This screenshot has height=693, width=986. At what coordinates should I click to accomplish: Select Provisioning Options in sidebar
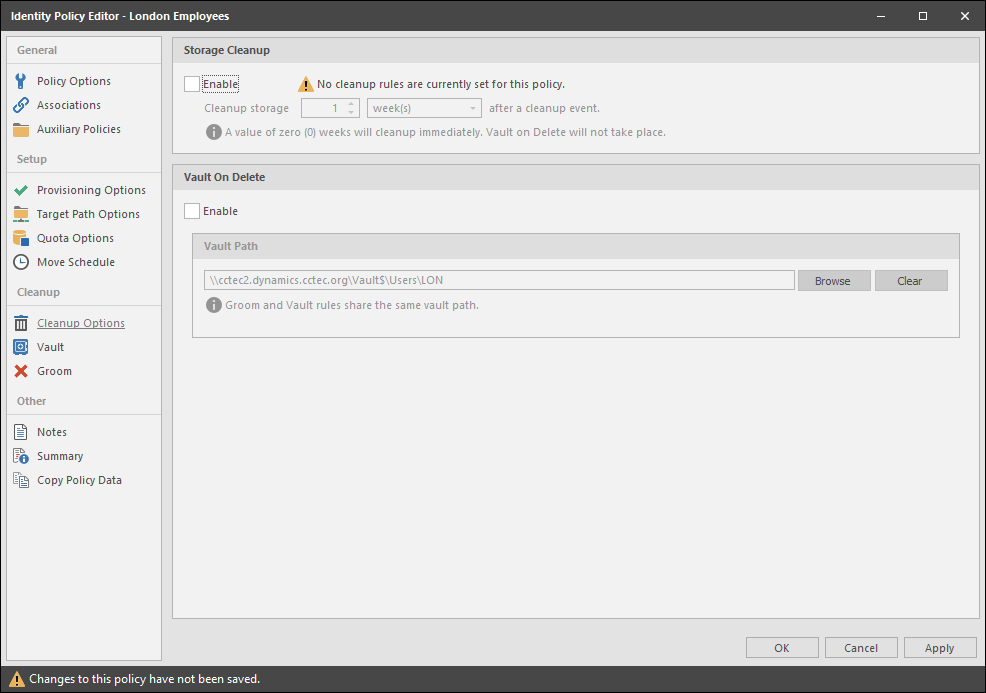(91, 190)
